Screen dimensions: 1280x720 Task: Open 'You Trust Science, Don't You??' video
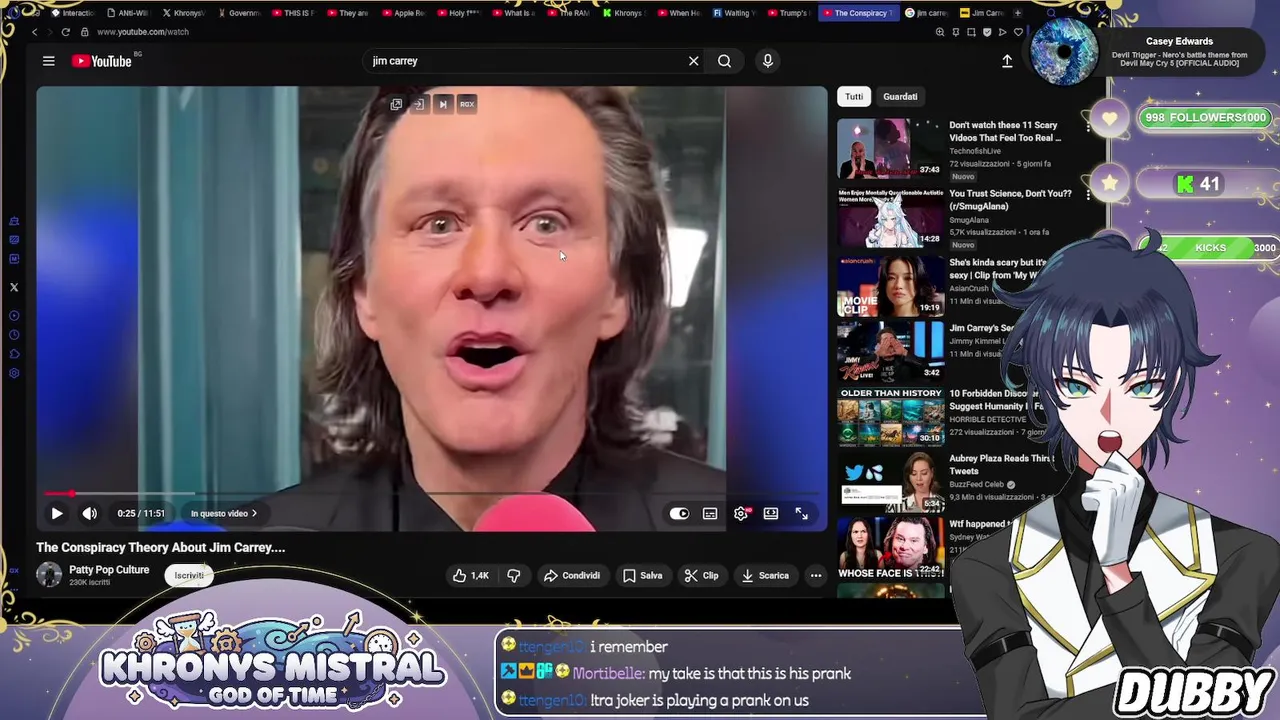(1010, 200)
